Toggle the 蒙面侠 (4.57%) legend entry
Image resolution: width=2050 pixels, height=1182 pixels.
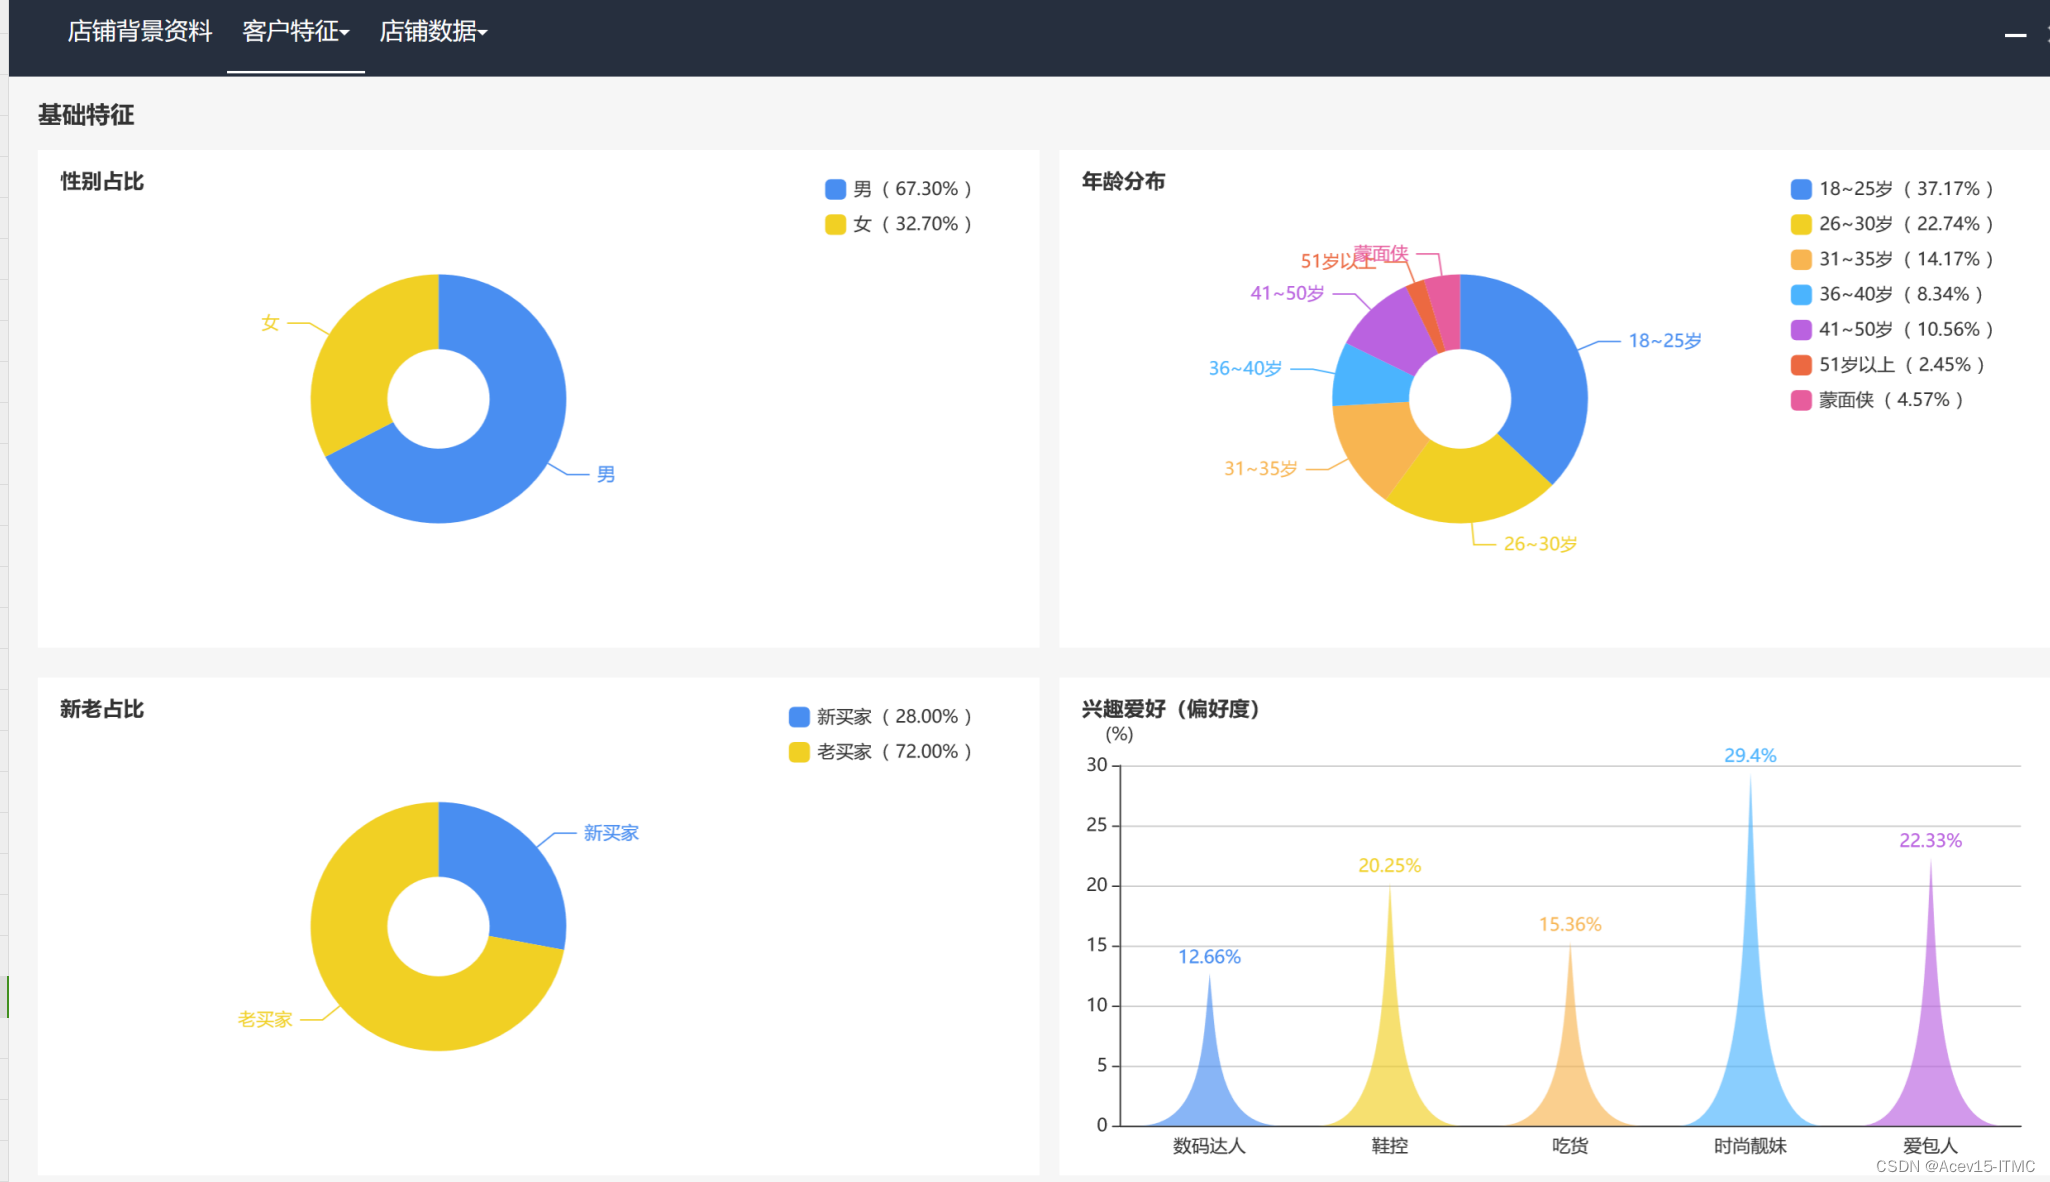pos(1877,400)
